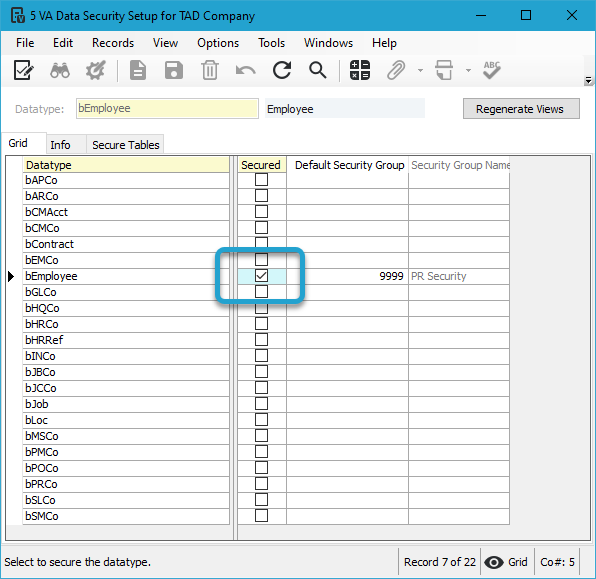Open the binoculars find icon
Viewport: 596px width, 579px height.
tap(60, 70)
